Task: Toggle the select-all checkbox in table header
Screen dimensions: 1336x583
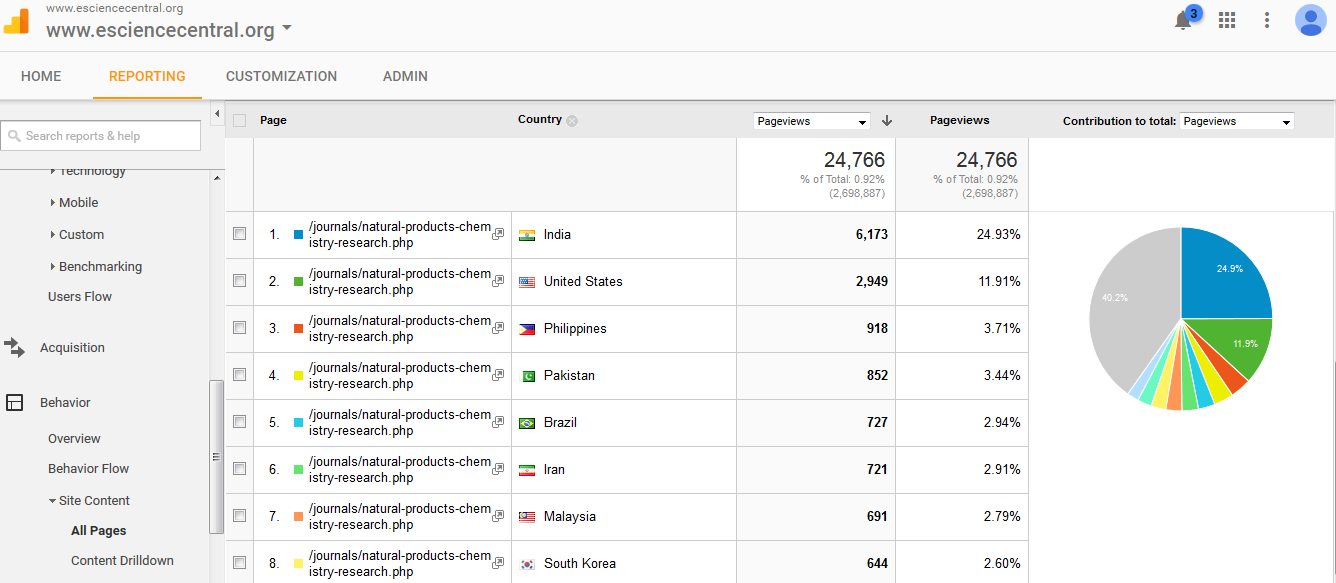Action: [x=239, y=121]
